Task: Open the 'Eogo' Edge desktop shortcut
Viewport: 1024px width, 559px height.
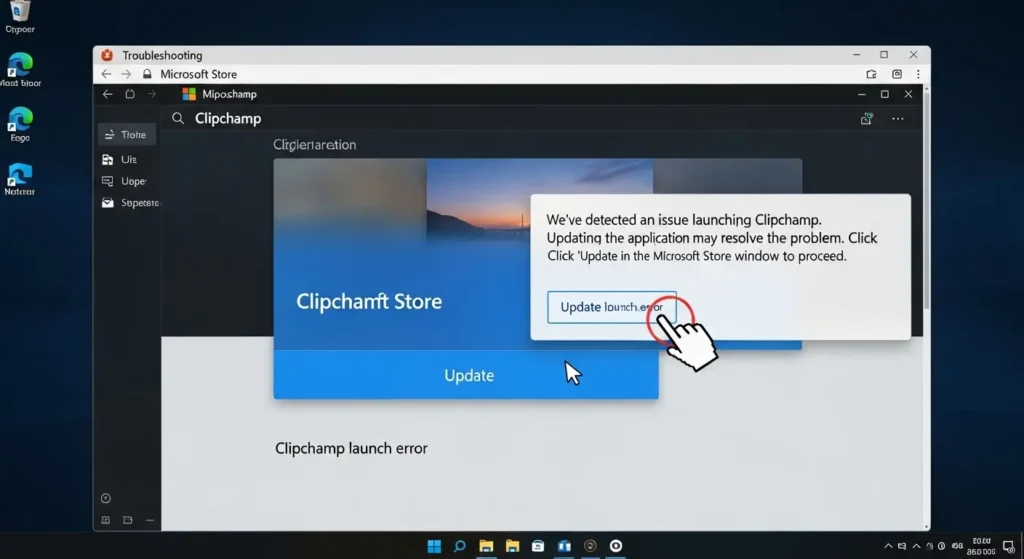Action: (x=20, y=124)
